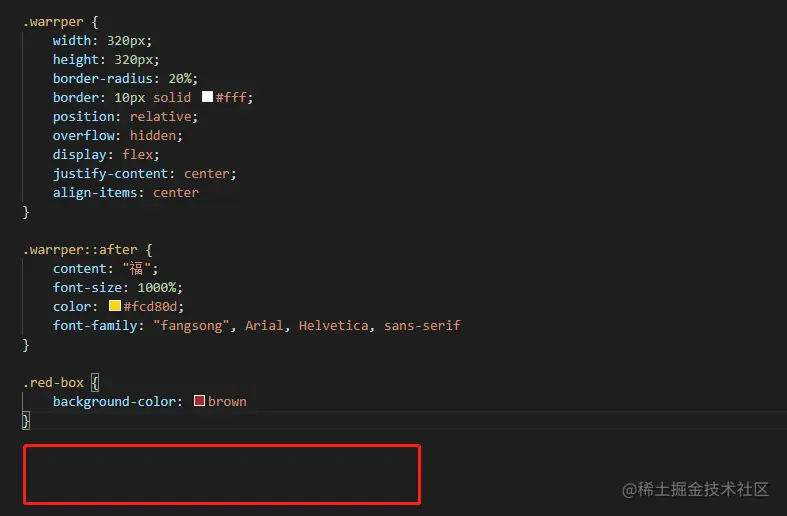Click the 'width' property line
The width and height of the screenshot is (787, 516).
click(x=102, y=41)
